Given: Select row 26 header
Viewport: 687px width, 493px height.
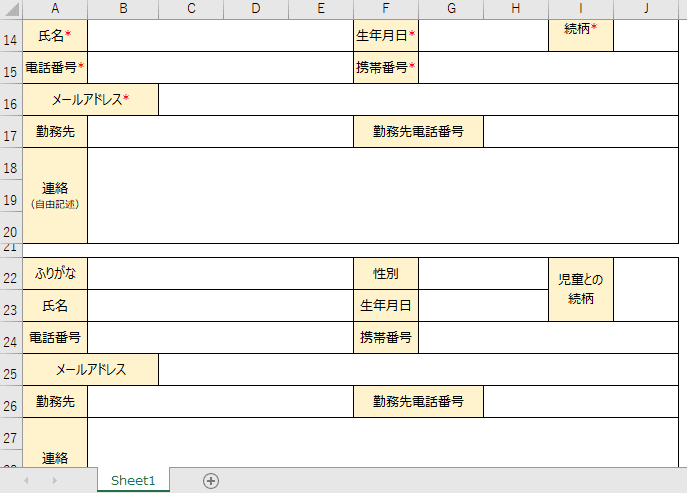Looking at the screenshot, I should click(x=11, y=401).
